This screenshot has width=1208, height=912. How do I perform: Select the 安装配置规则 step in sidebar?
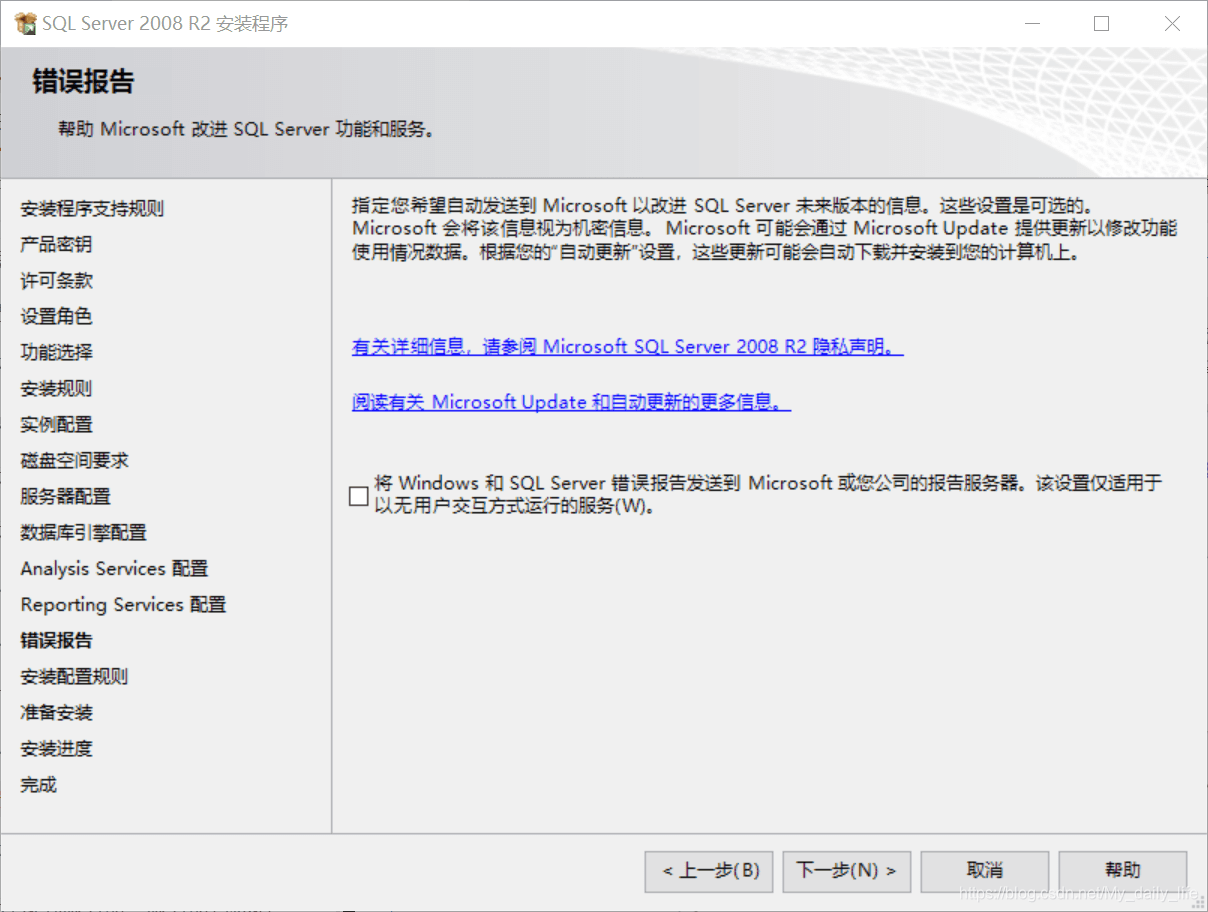[x=74, y=677]
